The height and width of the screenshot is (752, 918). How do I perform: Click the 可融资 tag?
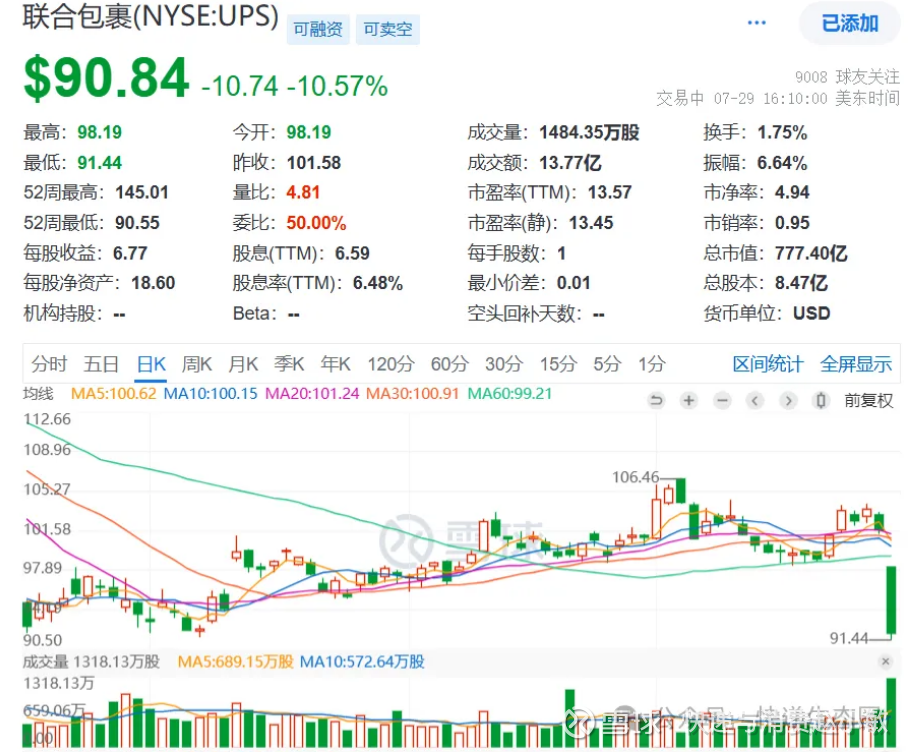coord(318,29)
